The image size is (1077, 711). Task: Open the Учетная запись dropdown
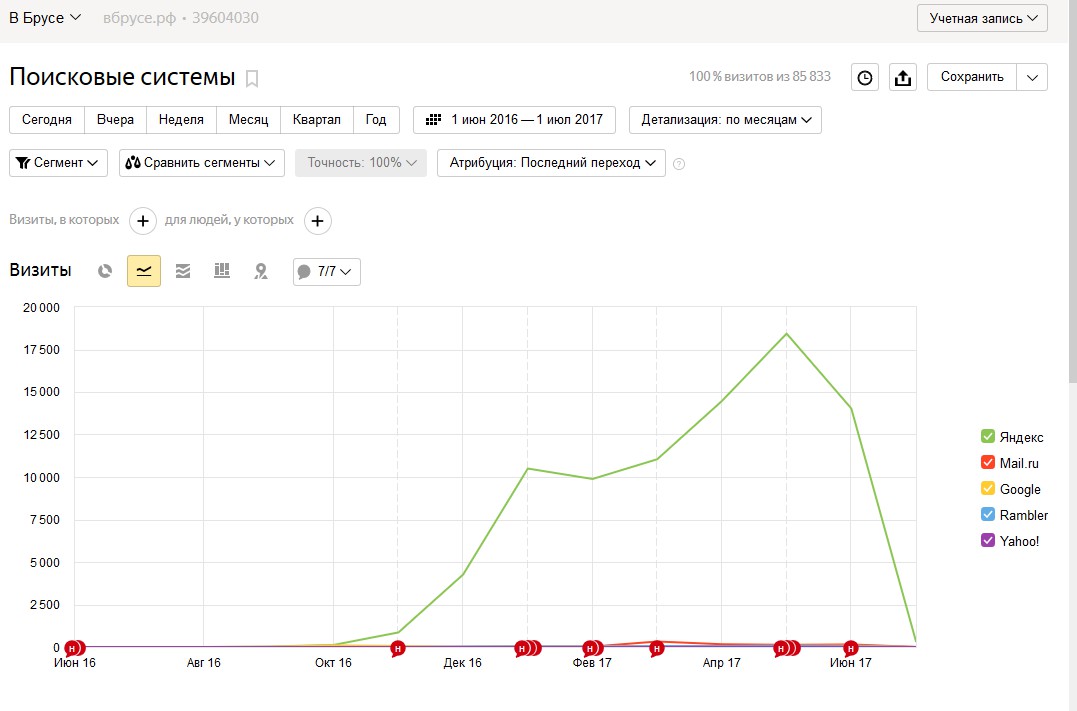tap(982, 18)
